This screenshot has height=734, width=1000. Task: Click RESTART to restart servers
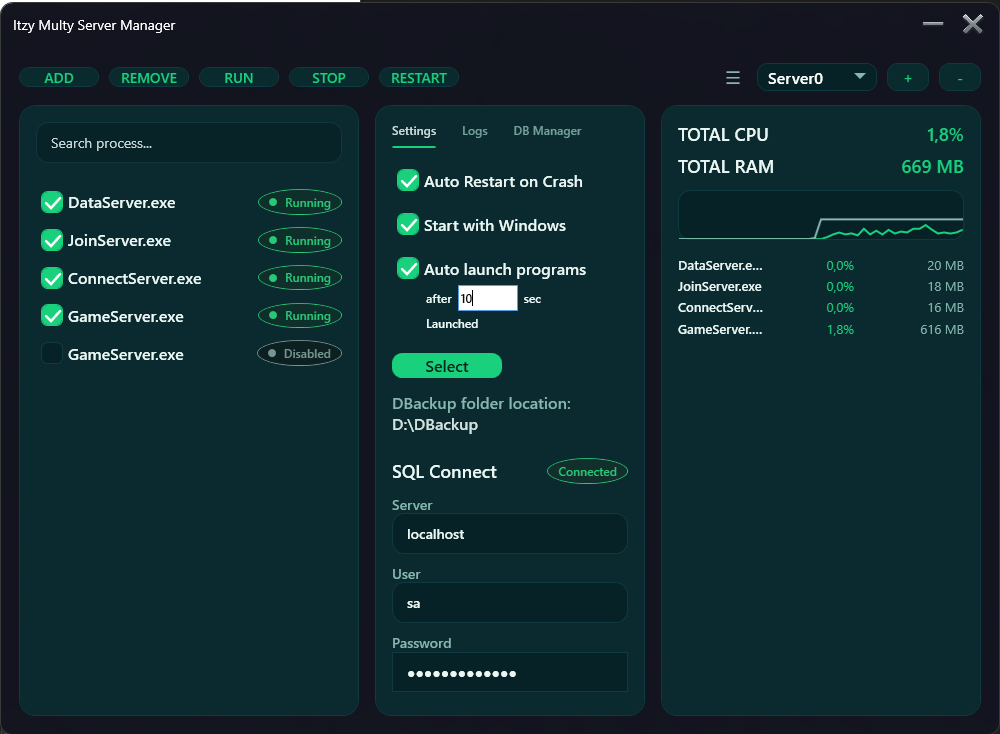click(x=418, y=77)
